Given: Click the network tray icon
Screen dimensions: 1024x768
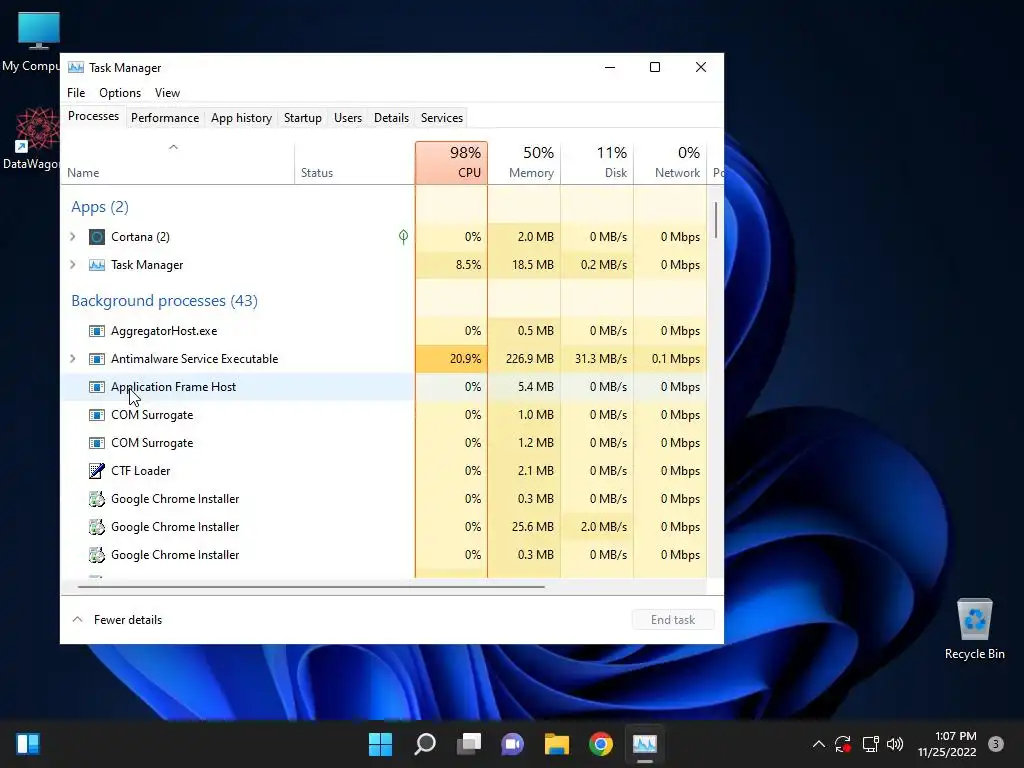Looking at the screenshot, I should [x=870, y=744].
